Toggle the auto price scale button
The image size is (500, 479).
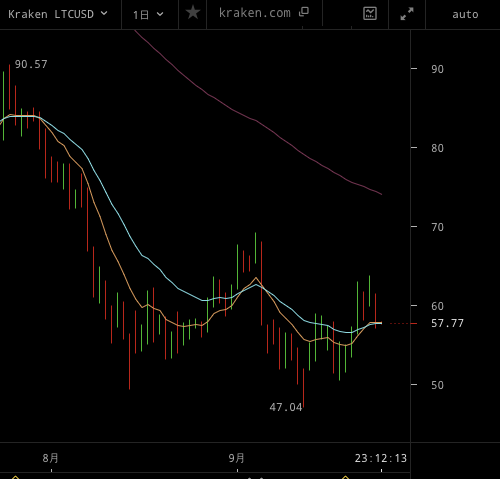(465, 15)
